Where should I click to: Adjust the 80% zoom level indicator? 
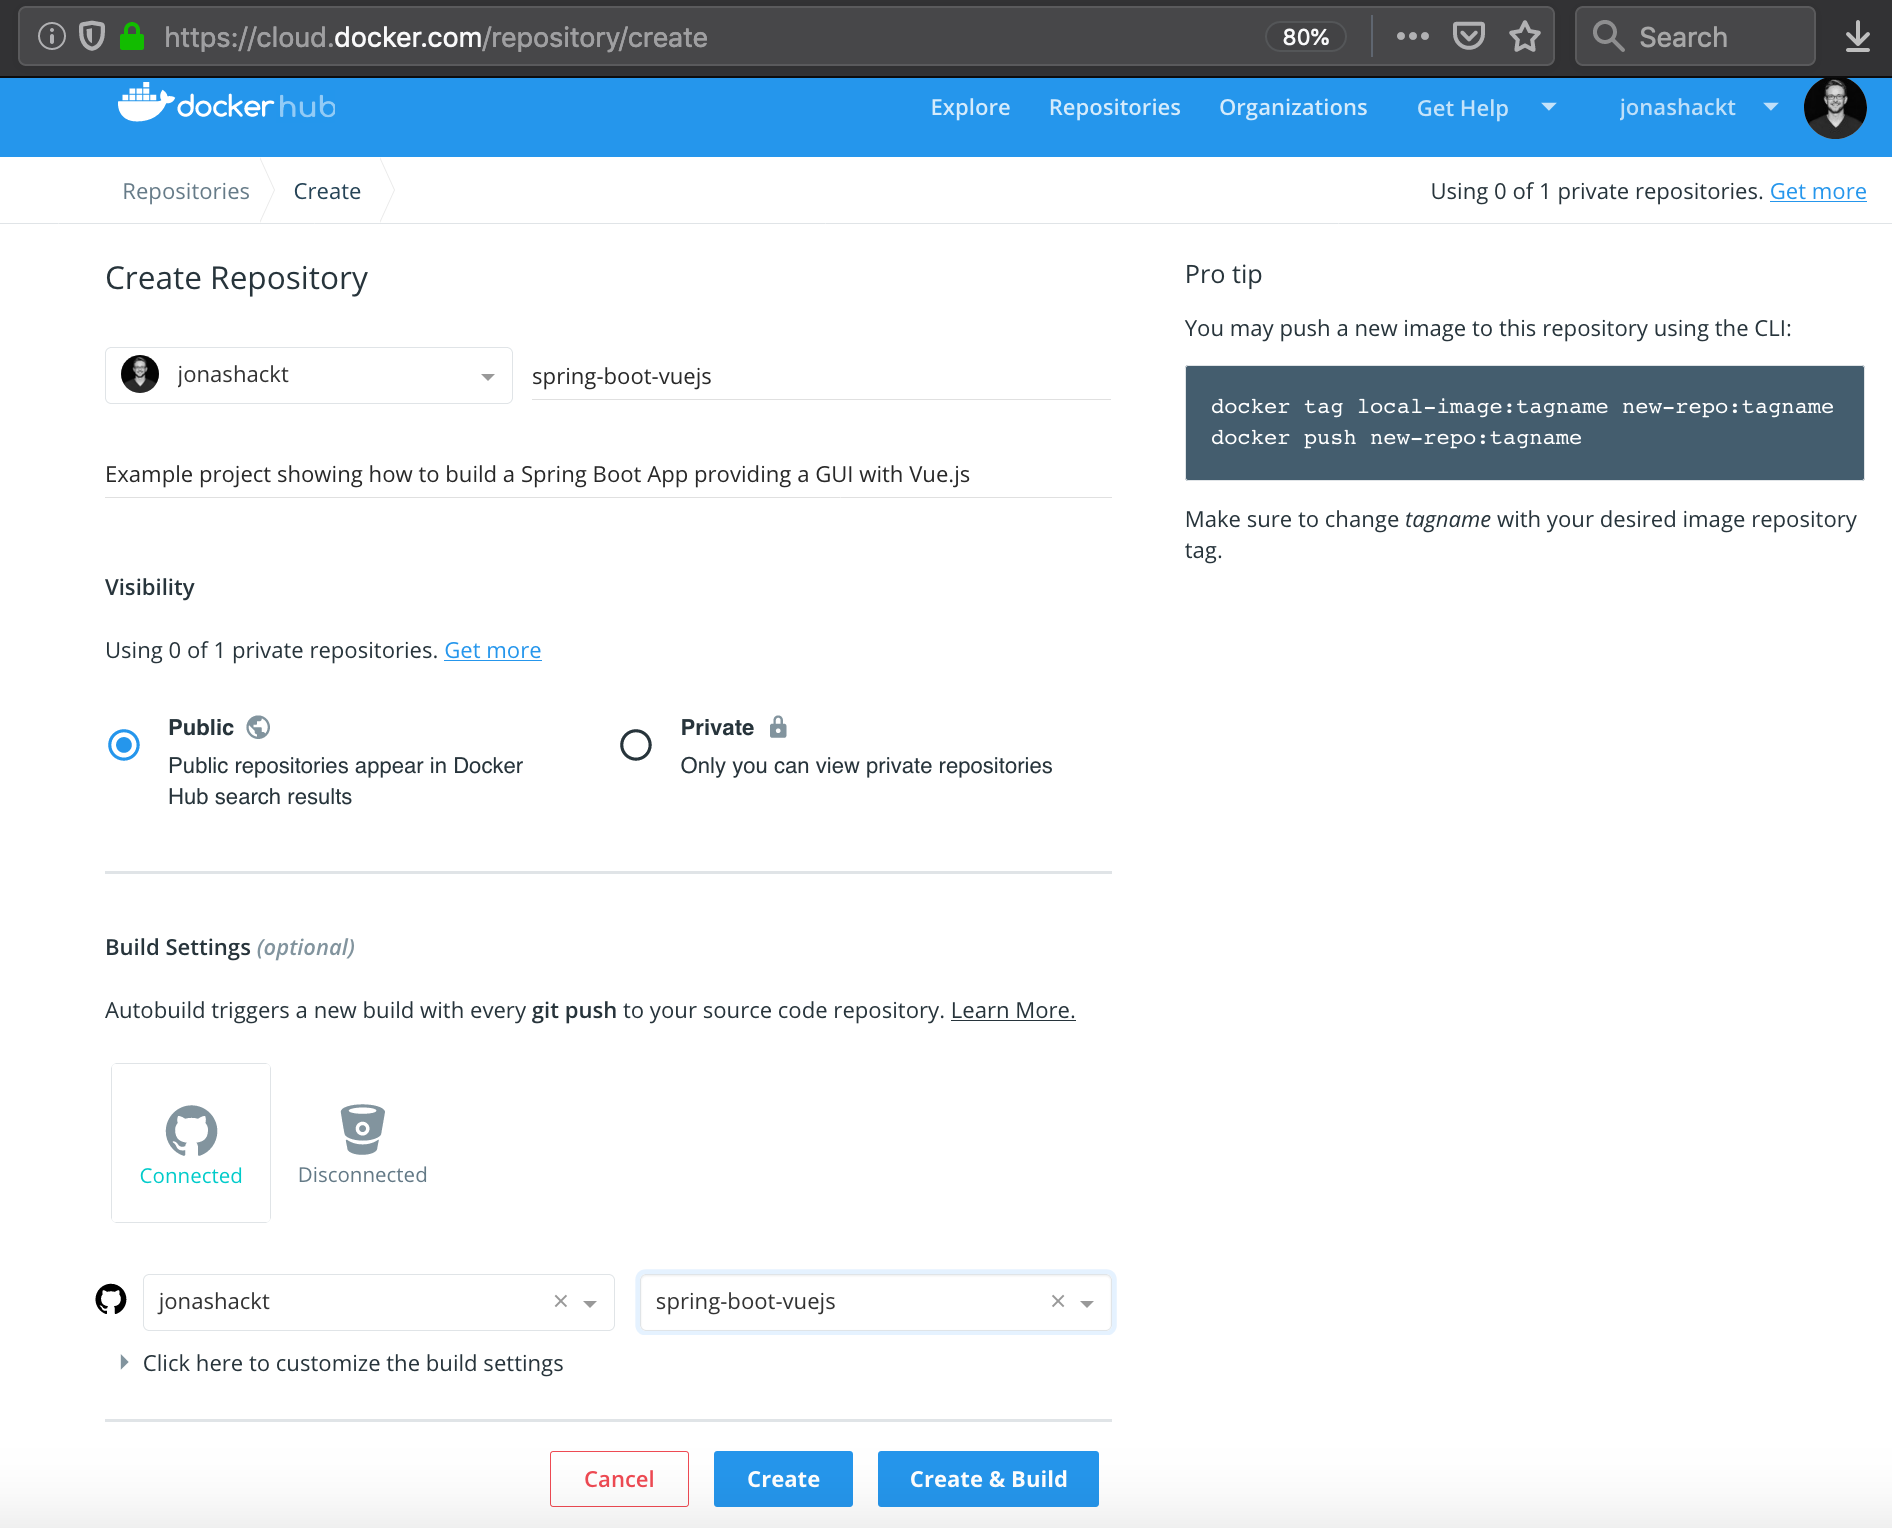click(1305, 36)
